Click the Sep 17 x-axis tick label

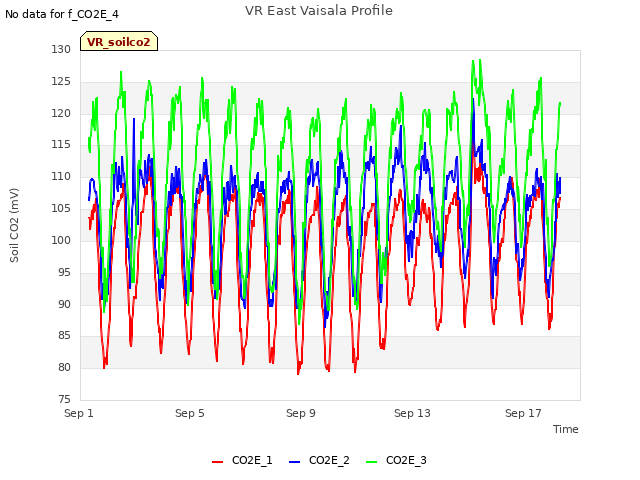pyautogui.click(x=523, y=413)
